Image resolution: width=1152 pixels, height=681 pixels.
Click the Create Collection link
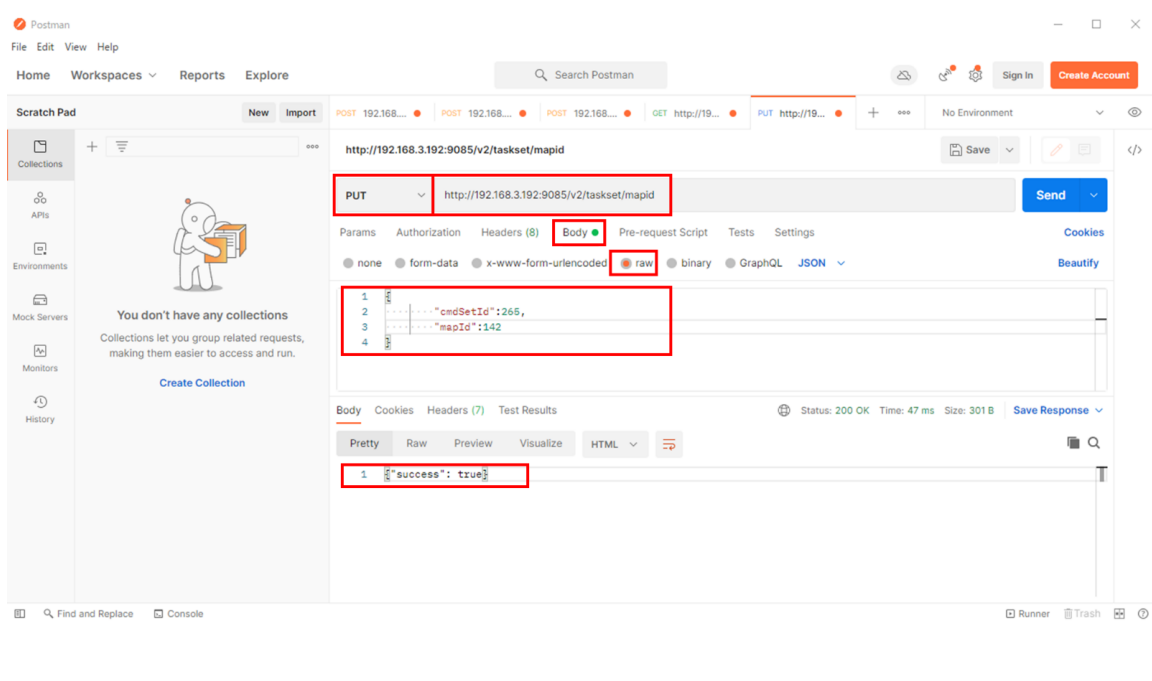(x=202, y=383)
